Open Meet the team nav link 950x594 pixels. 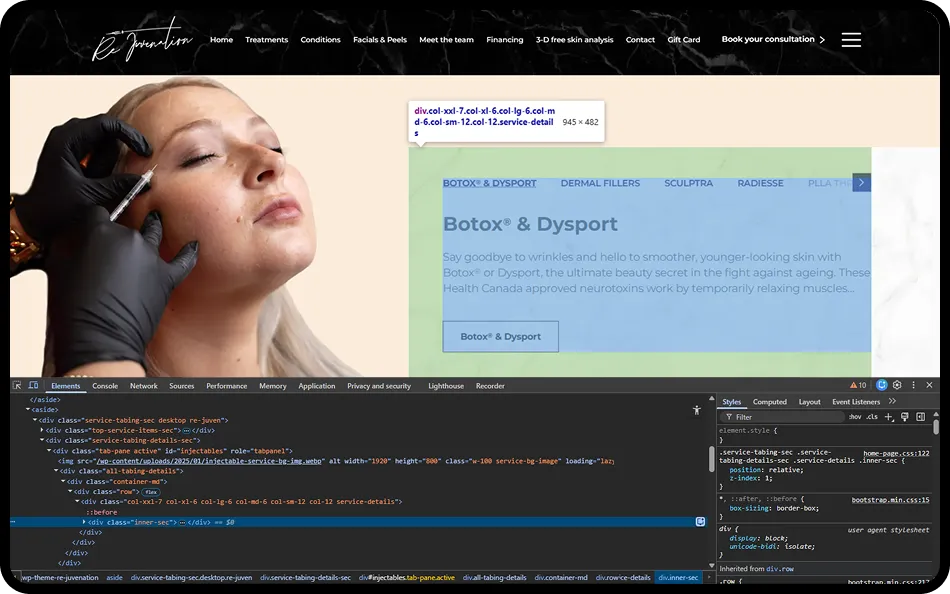click(x=447, y=39)
